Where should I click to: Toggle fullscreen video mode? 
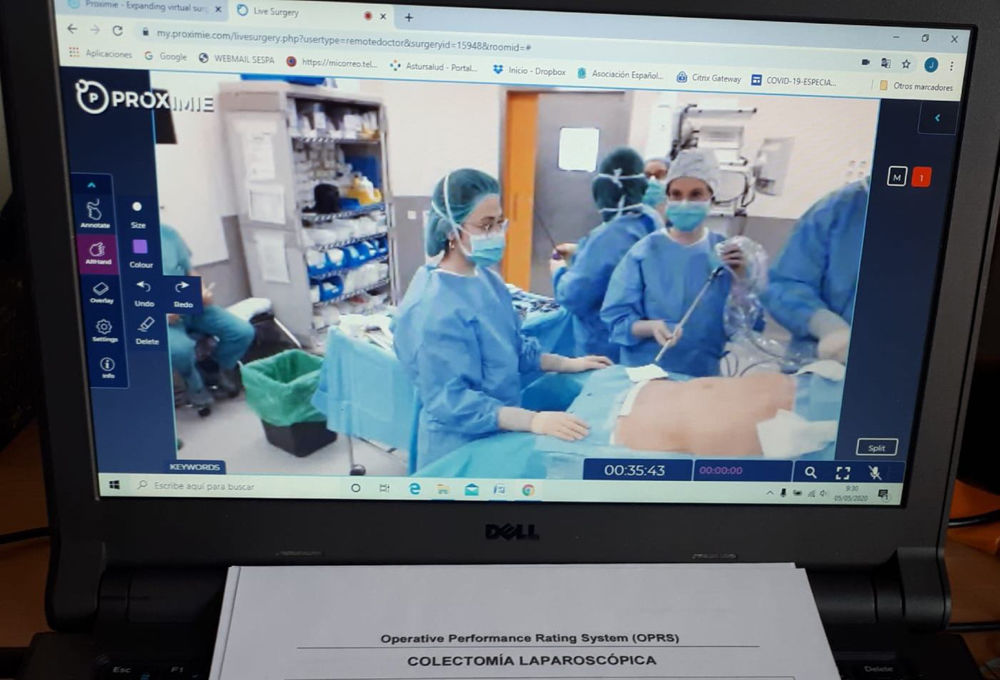click(x=843, y=473)
